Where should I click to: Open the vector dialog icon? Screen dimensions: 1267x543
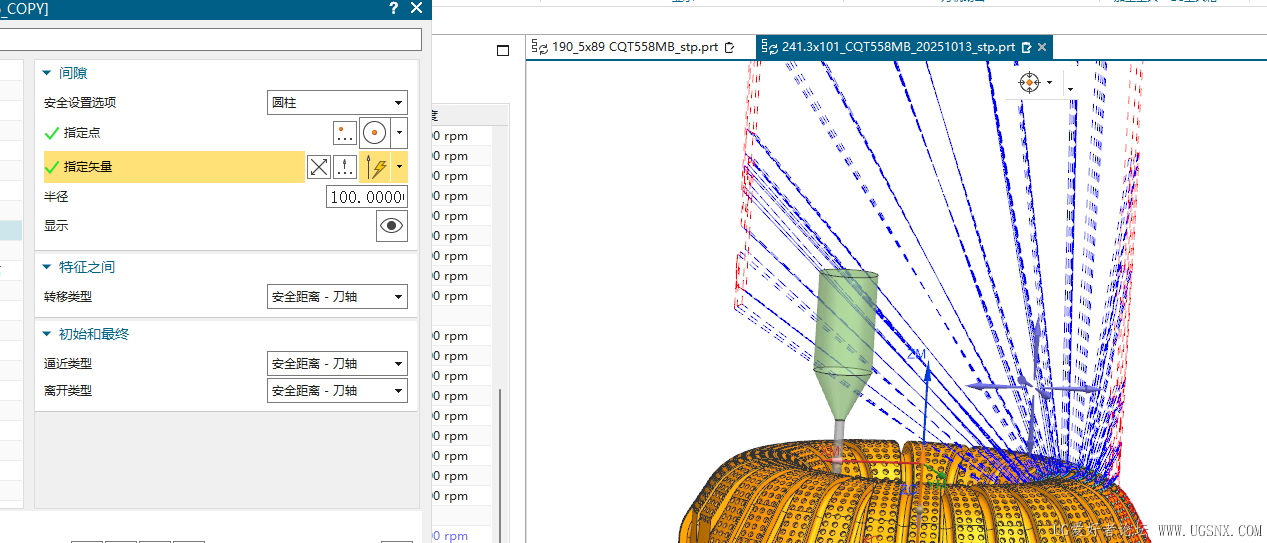345,167
